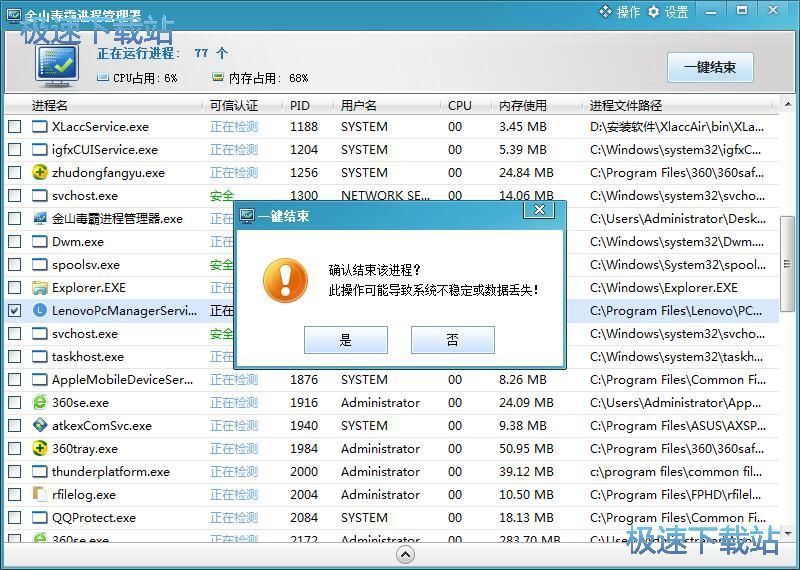800x570 pixels.
Task: Click the Dwm.exe process icon
Action: [40, 241]
